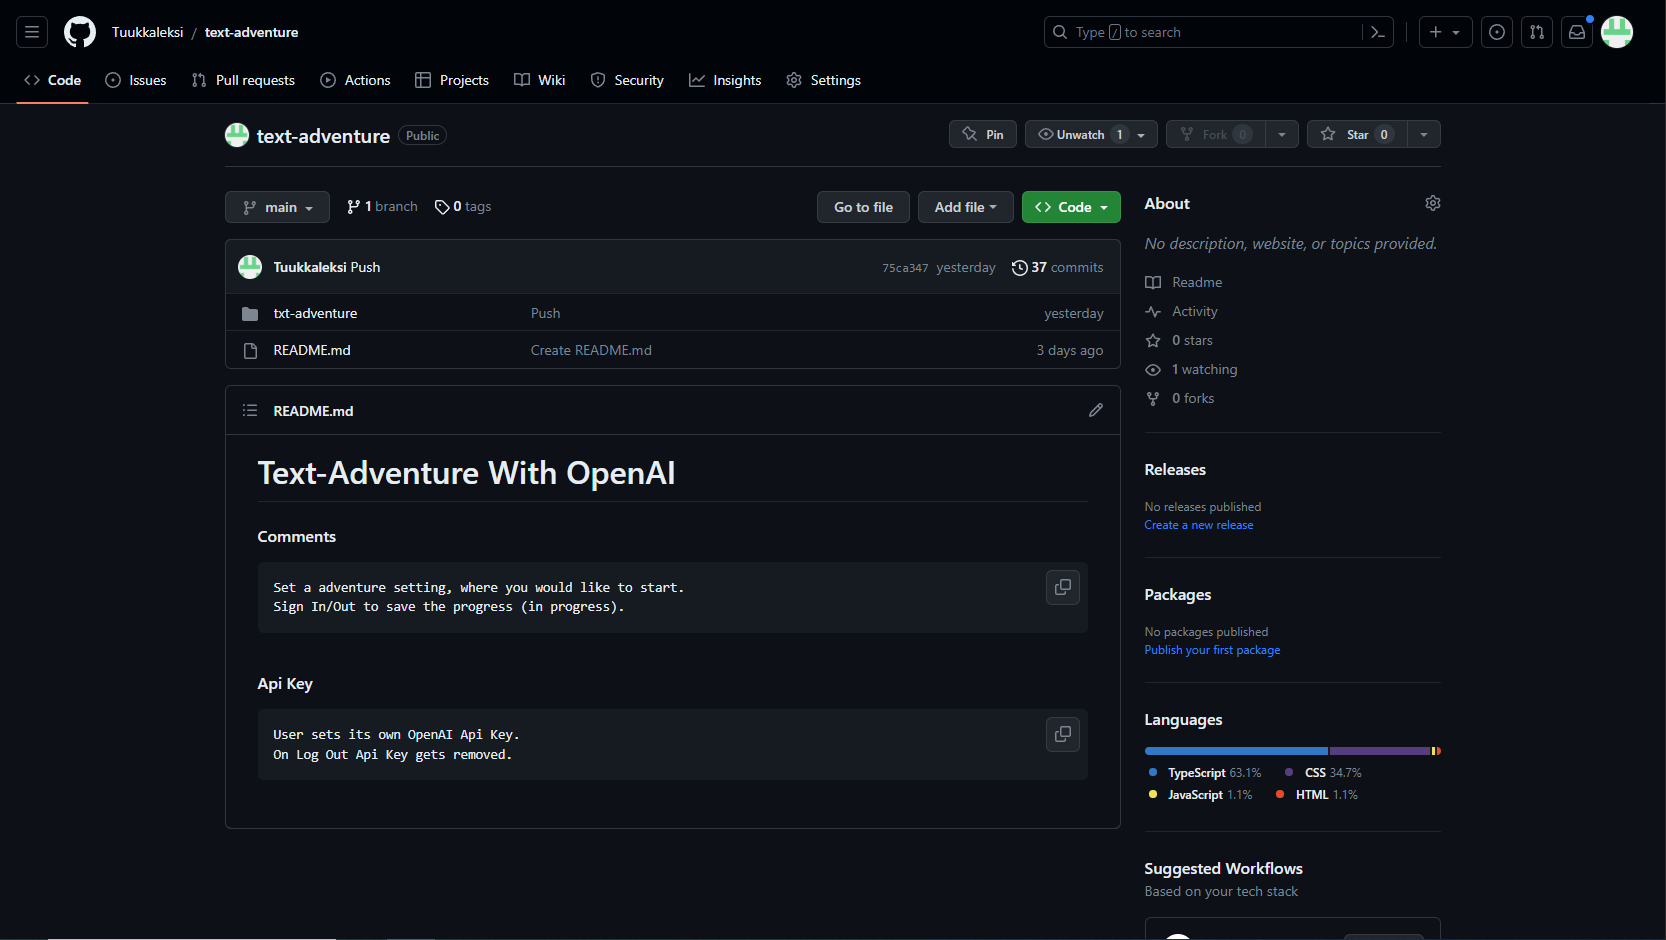This screenshot has height=940, width=1666.
Task: Open the GitHub homepage logo
Action: (80, 32)
